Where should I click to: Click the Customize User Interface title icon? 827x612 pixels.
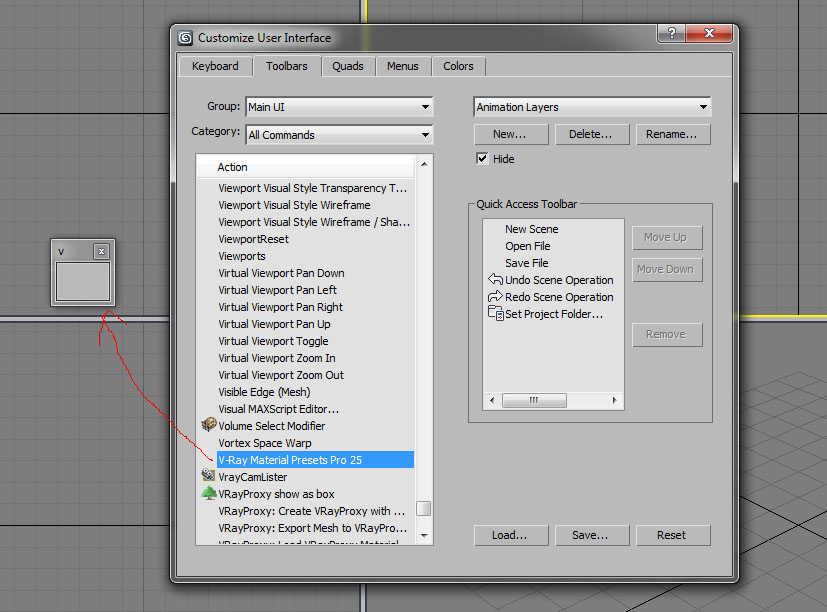[185, 38]
